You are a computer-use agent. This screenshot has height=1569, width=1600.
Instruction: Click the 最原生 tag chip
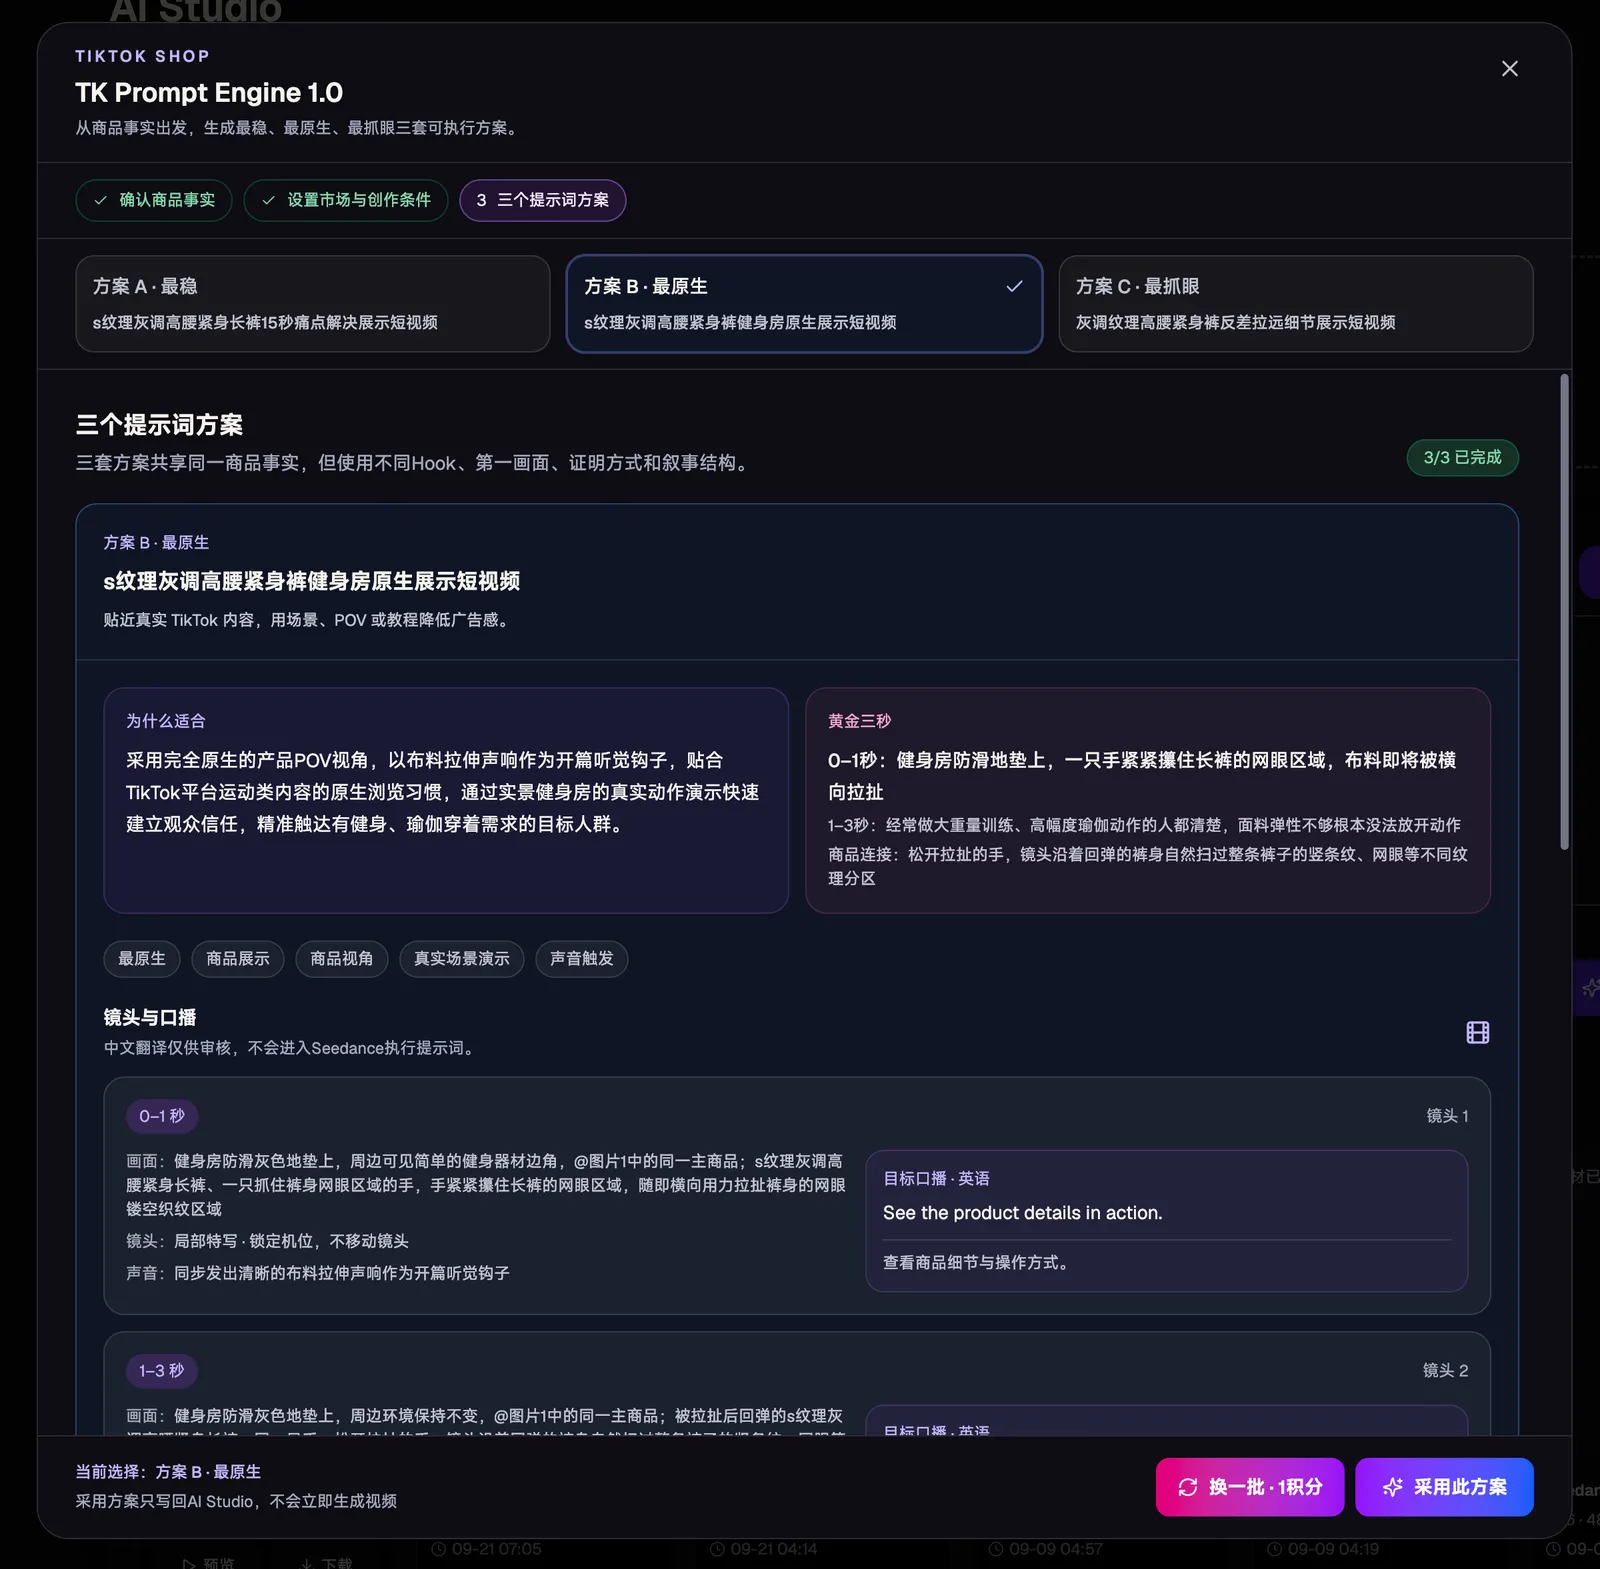pos(142,959)
